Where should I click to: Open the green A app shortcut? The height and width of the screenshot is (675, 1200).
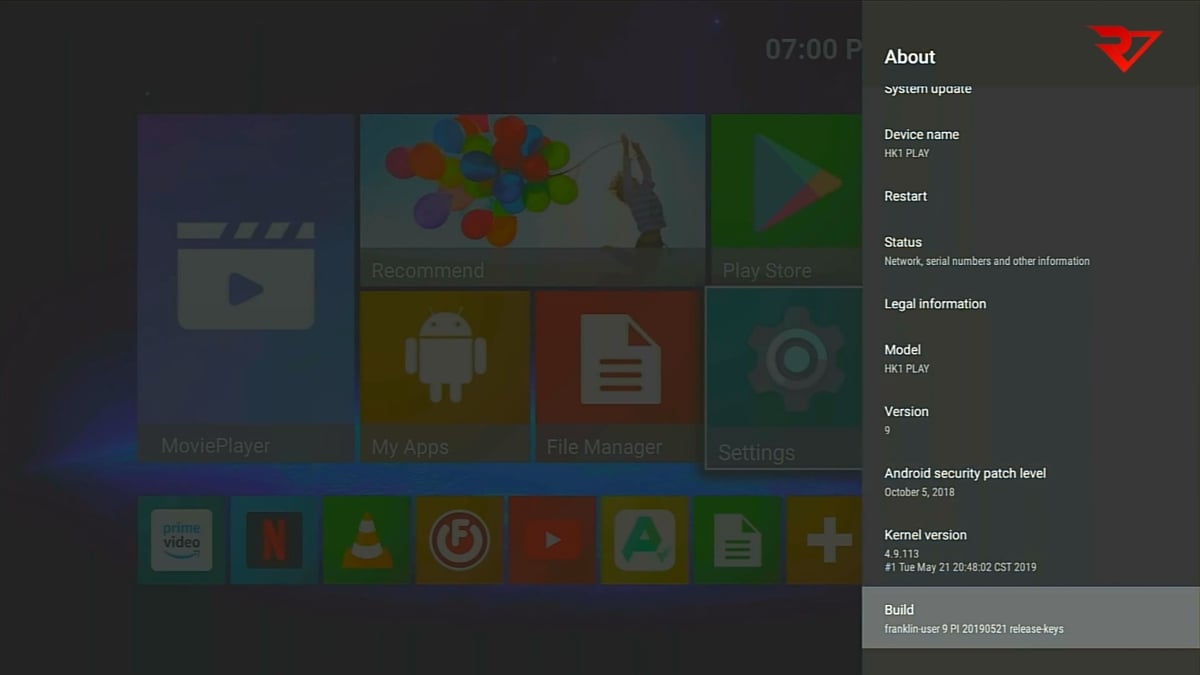(x=644, y=540)
